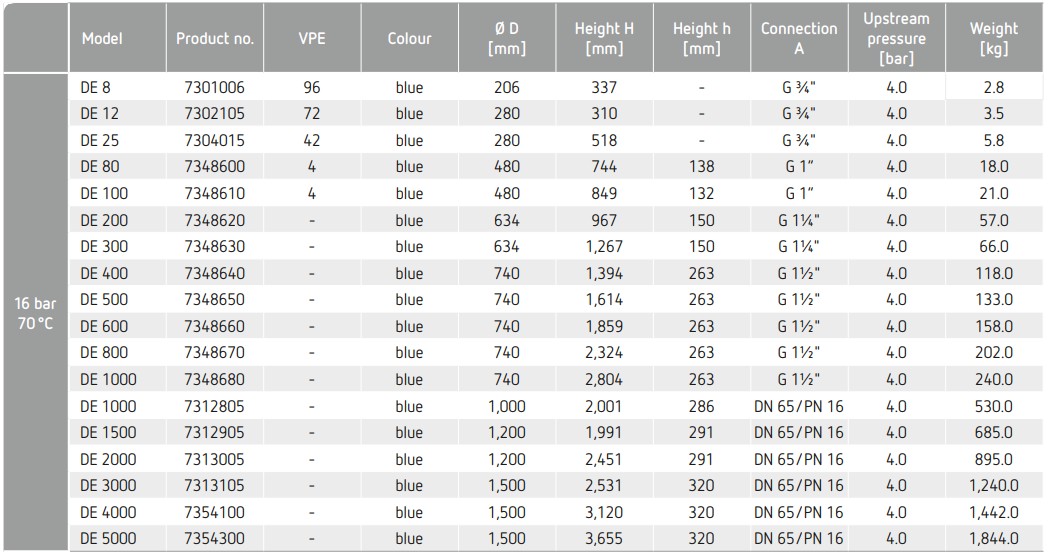Select the Ø D [mm] column header
This screenshot has height=552, width=1056.
[507, 39]
